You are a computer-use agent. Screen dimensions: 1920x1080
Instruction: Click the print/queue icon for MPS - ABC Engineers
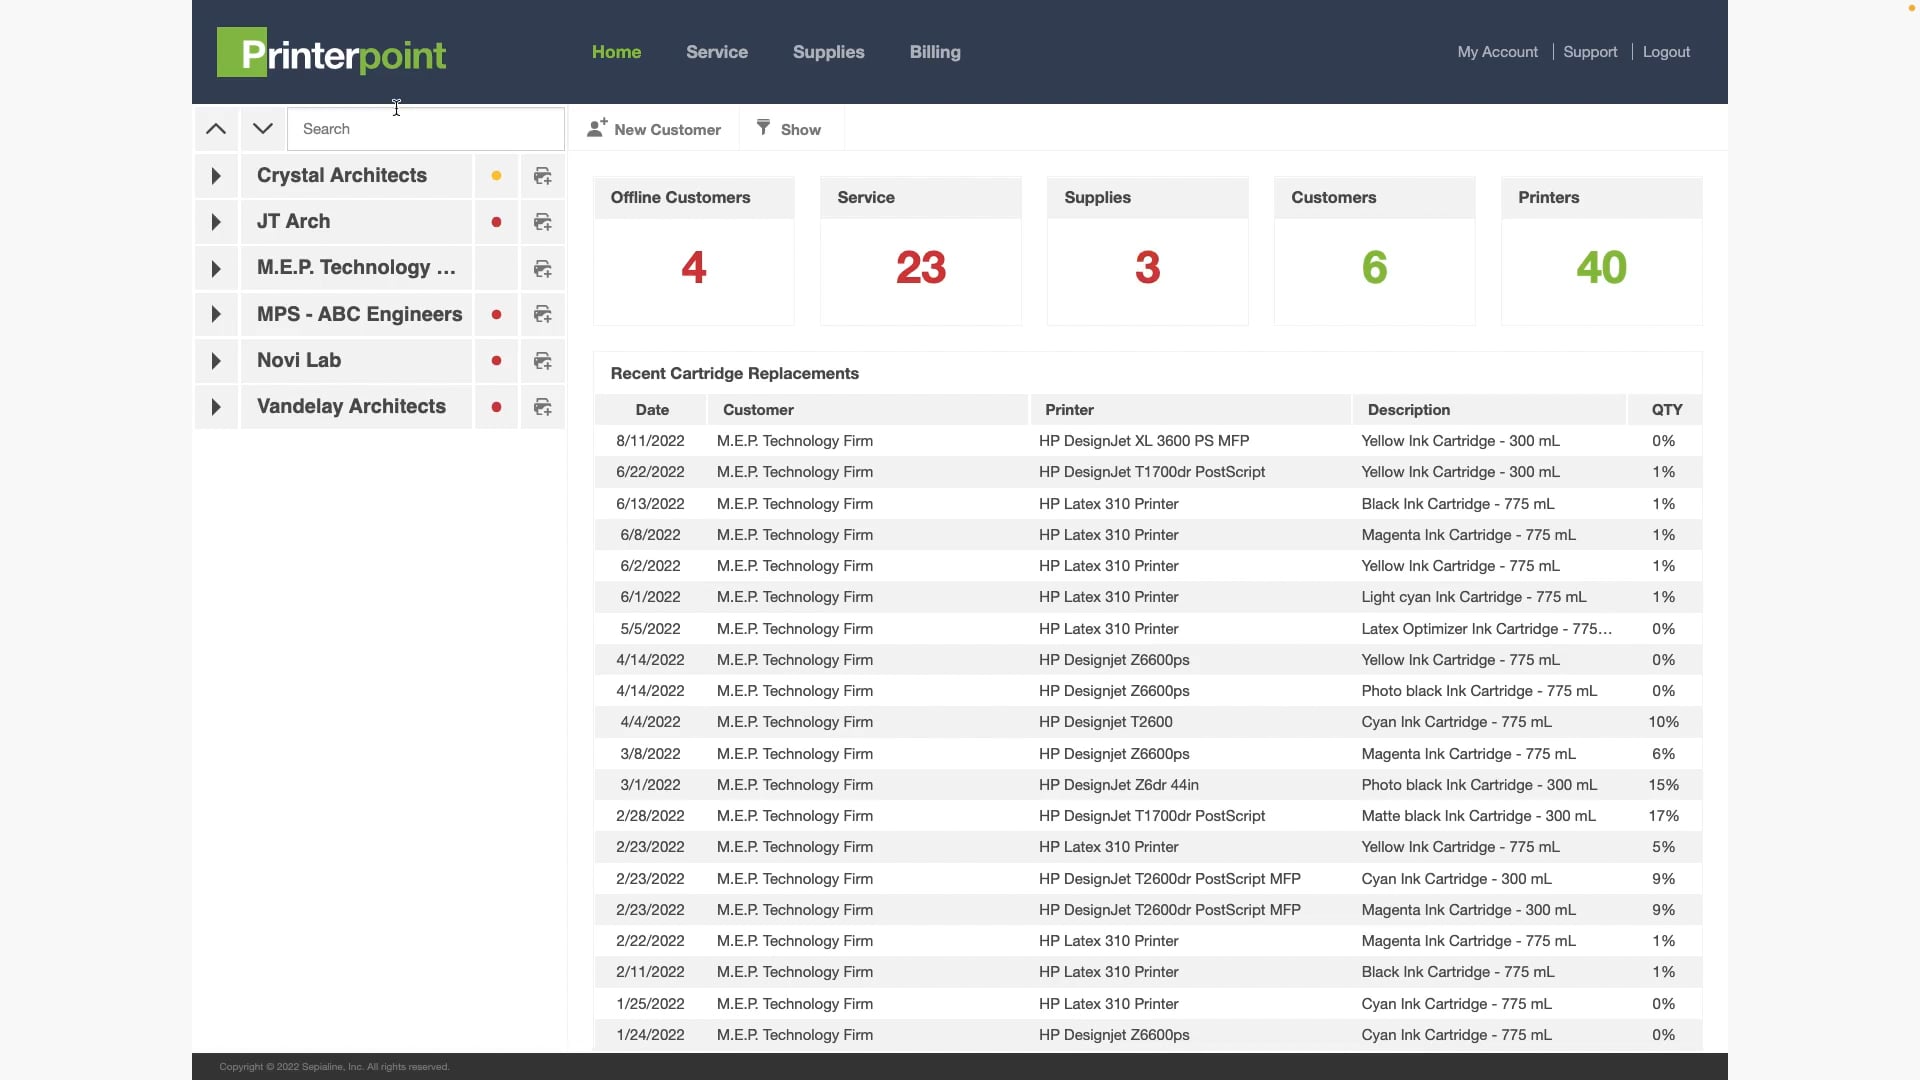click(x=542, y=314)
